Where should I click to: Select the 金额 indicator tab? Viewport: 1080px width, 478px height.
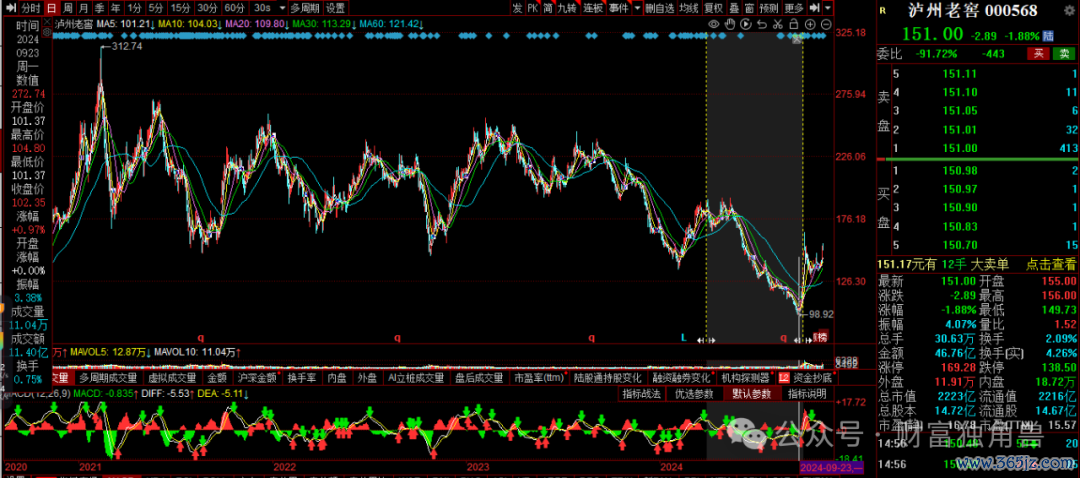[217, 377]
